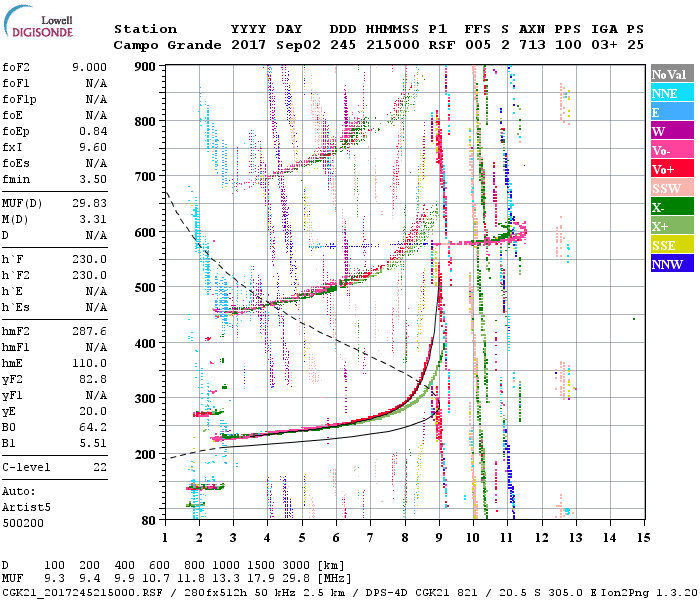Select the NNW dark blue legend swatch
Screen dimensions: 700x600
(672, 264)
